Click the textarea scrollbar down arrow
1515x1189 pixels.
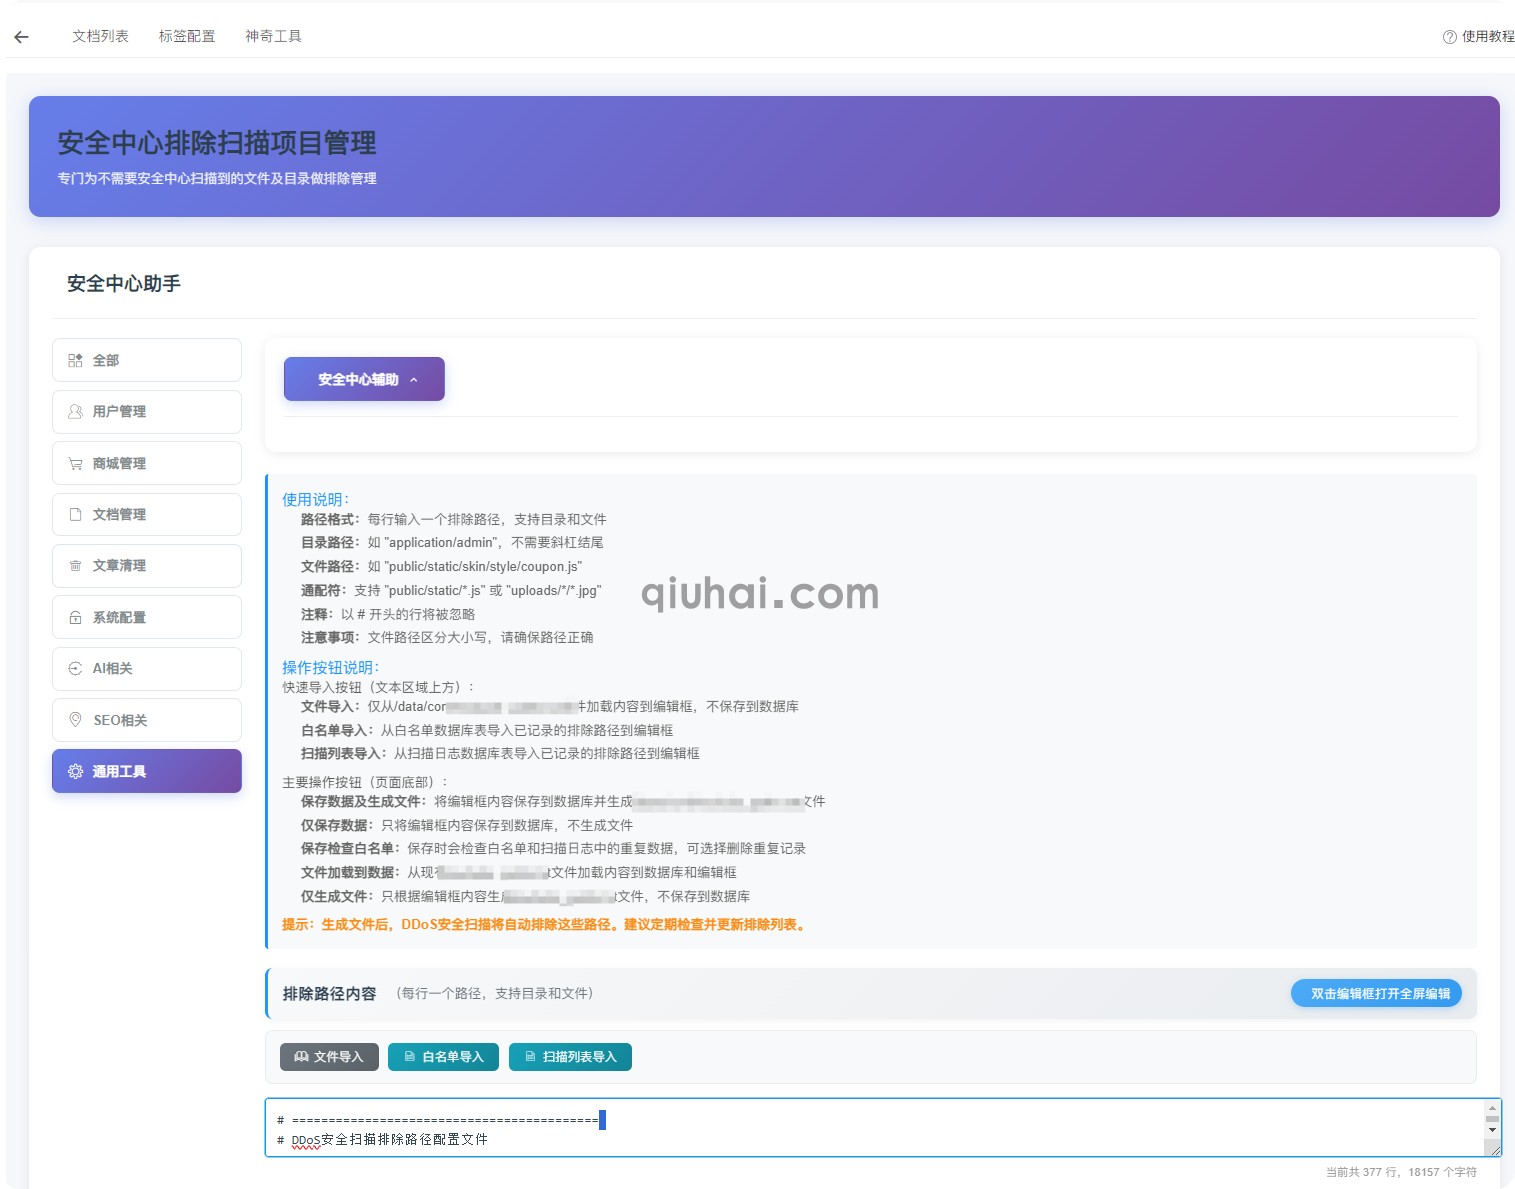click(1492, 1130)
